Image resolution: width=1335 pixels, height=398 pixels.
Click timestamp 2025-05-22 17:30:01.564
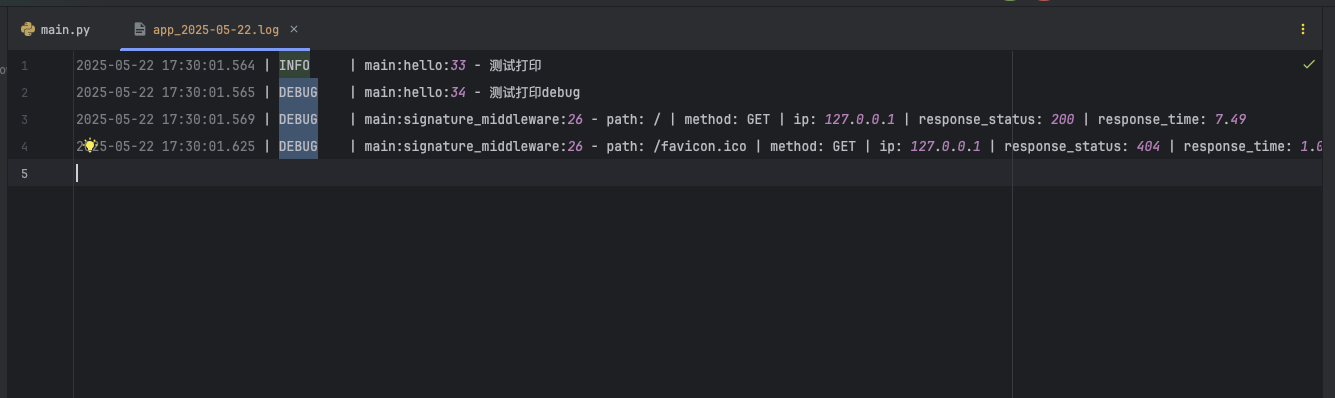[166, 66]
